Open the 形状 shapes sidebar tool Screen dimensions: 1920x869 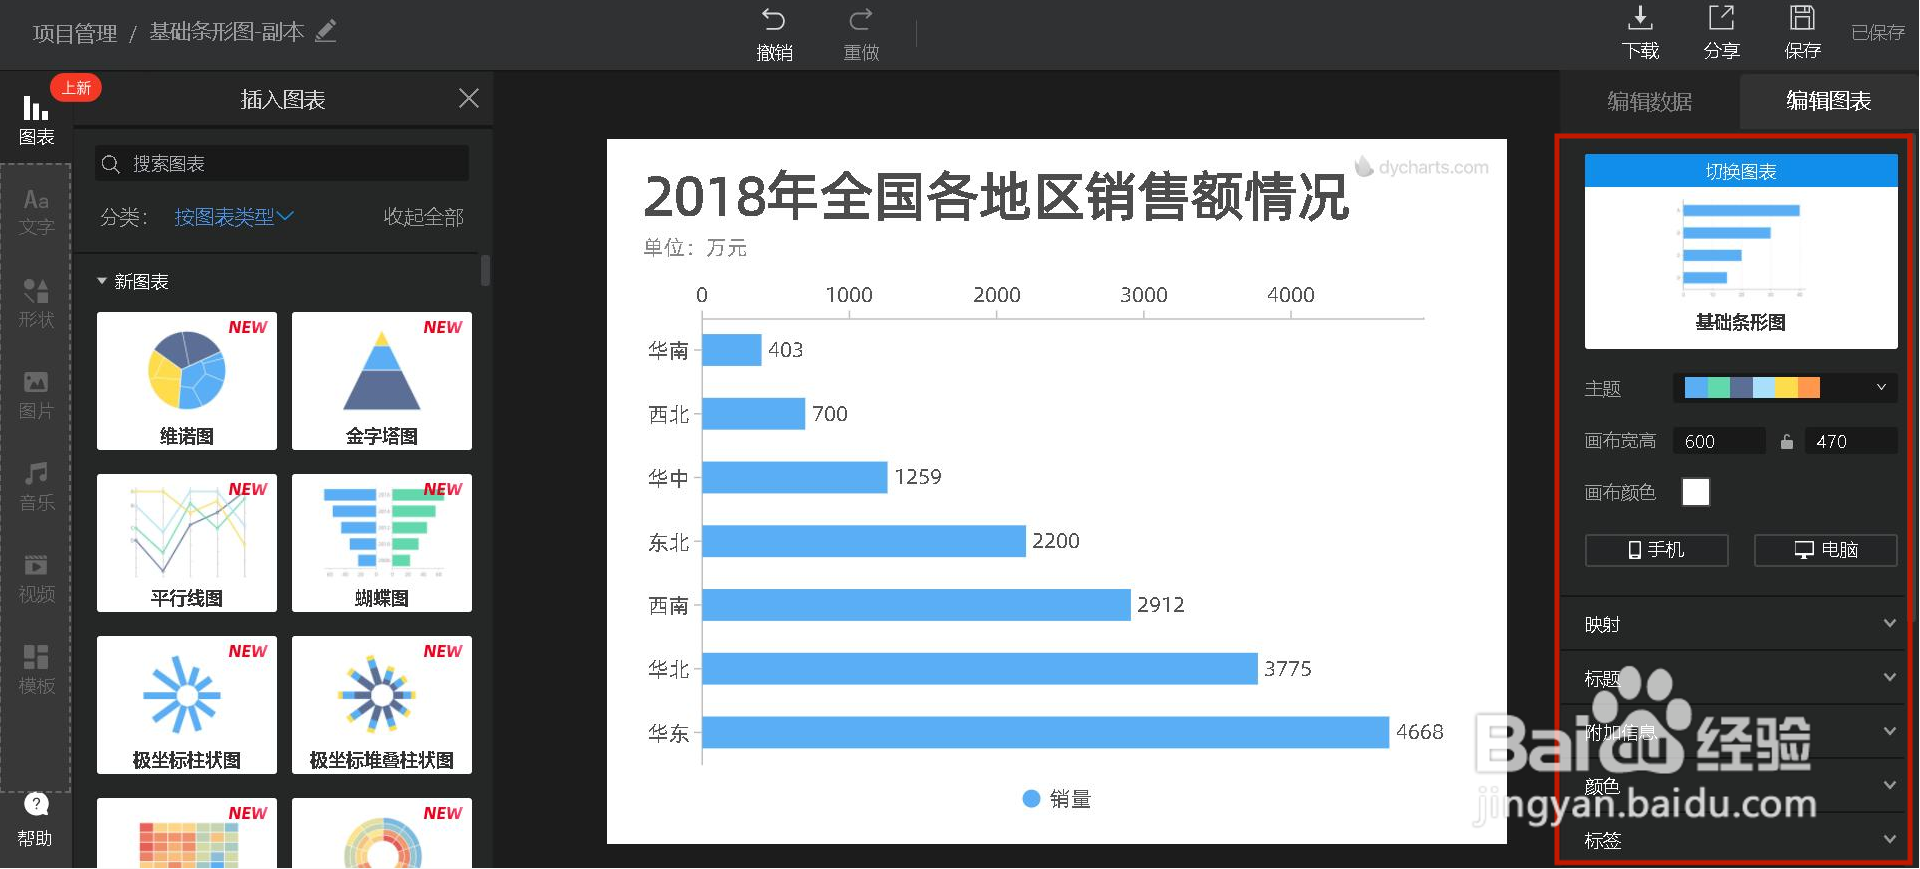point(36,303)
